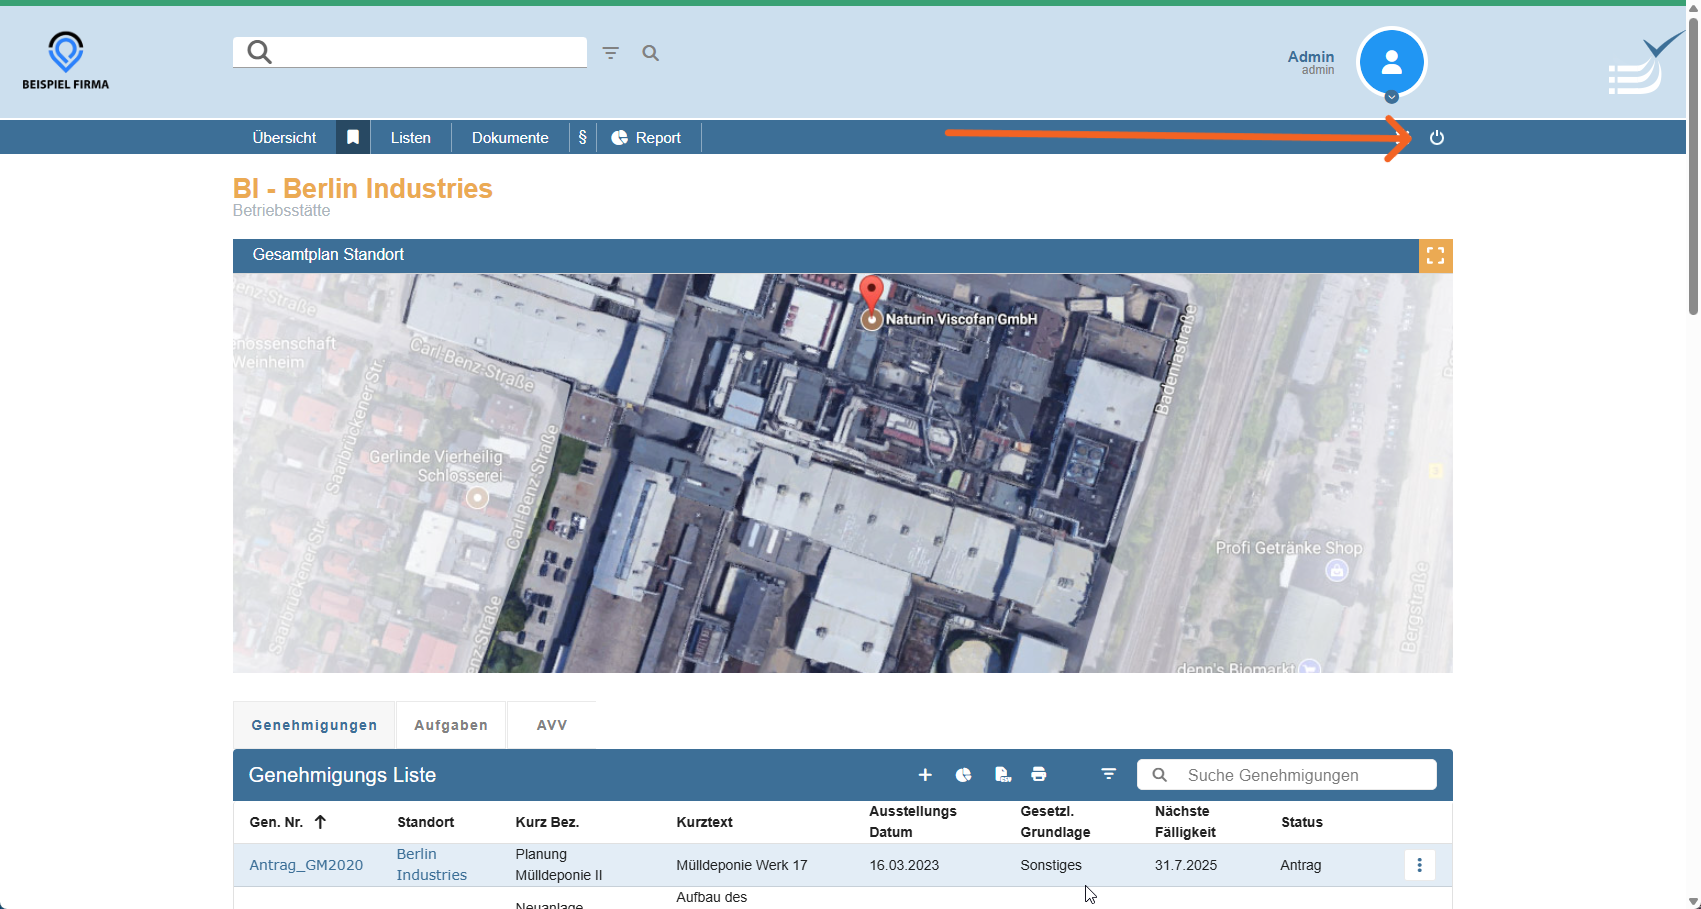Expand map to fullscreen view
The image size is (1701, 909).
tap(1435, 256)
